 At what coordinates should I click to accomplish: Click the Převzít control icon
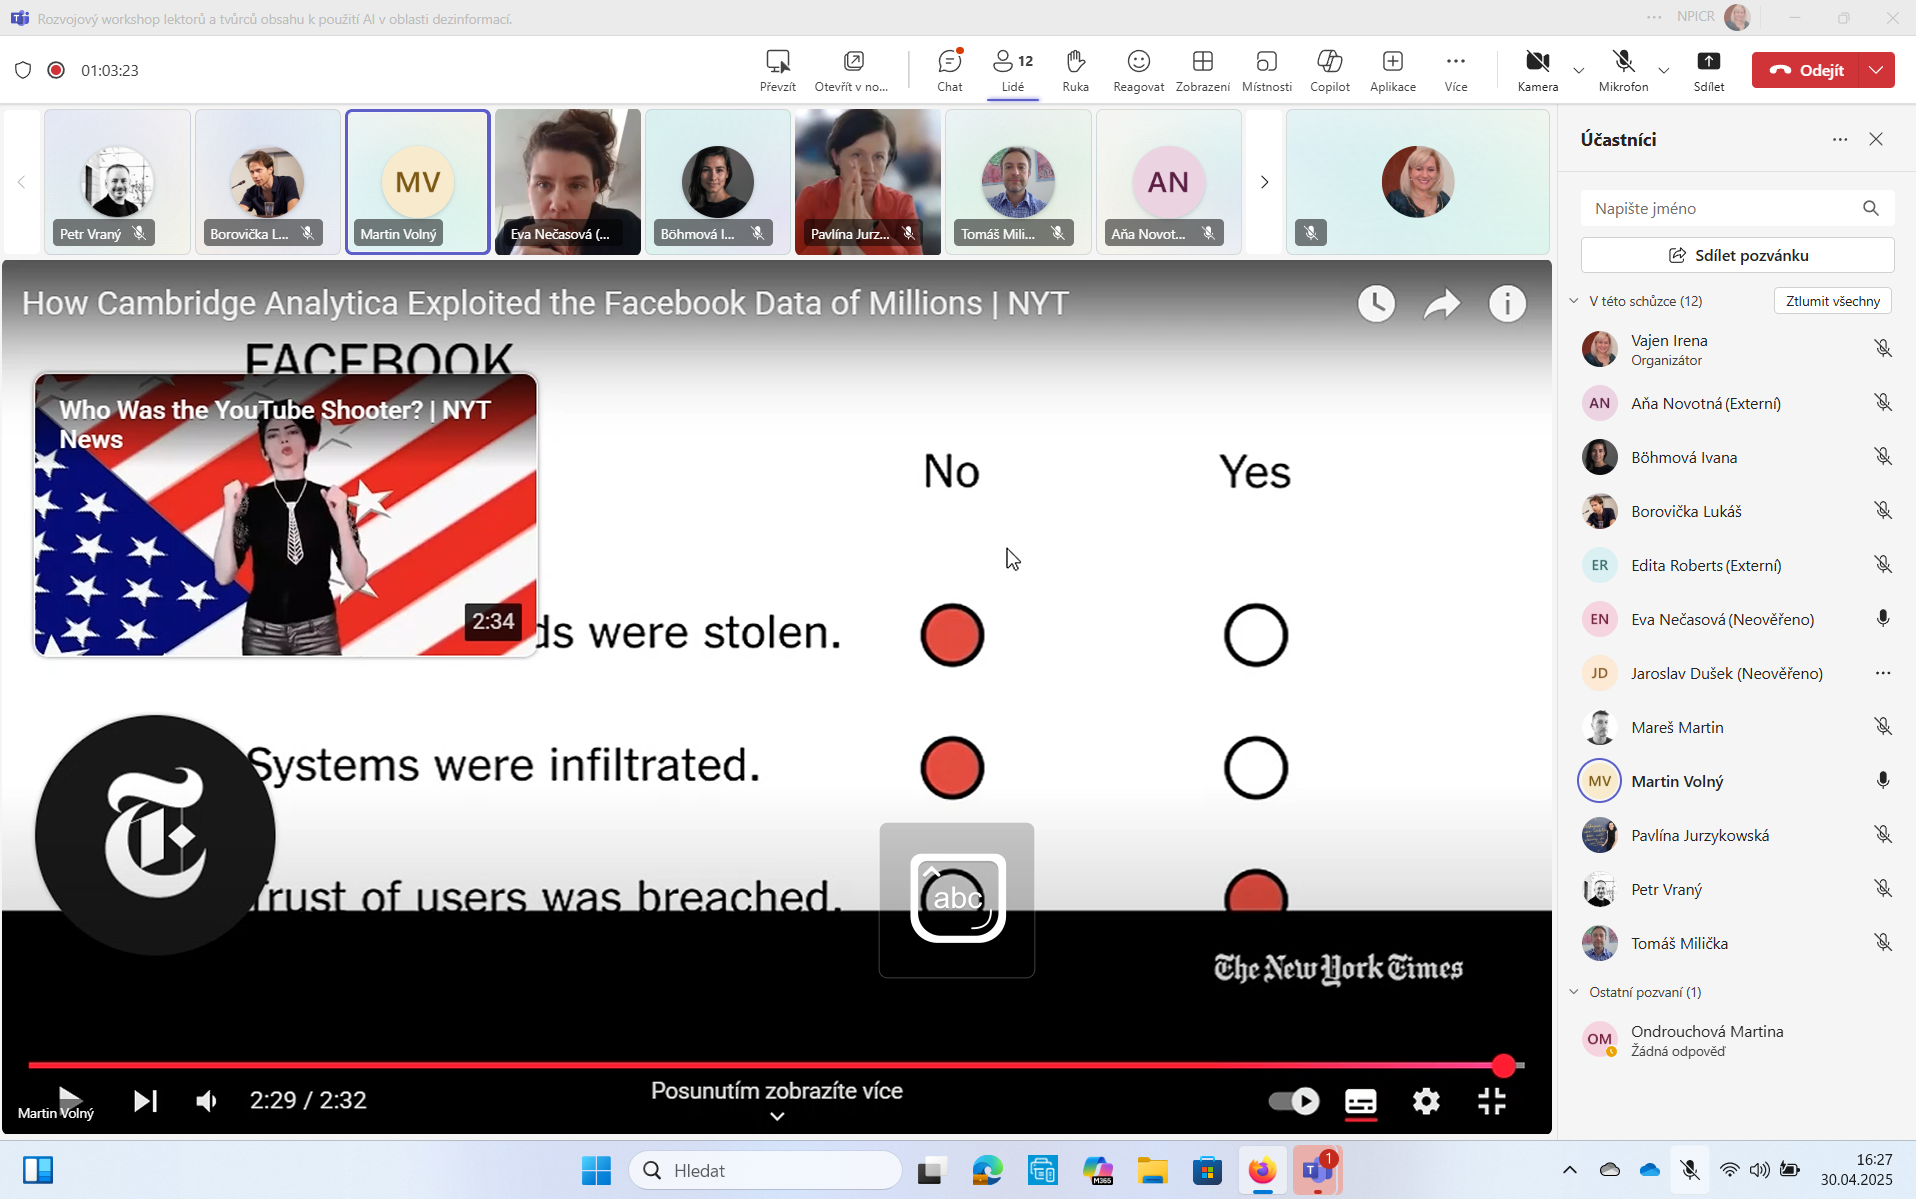point(777,62)
